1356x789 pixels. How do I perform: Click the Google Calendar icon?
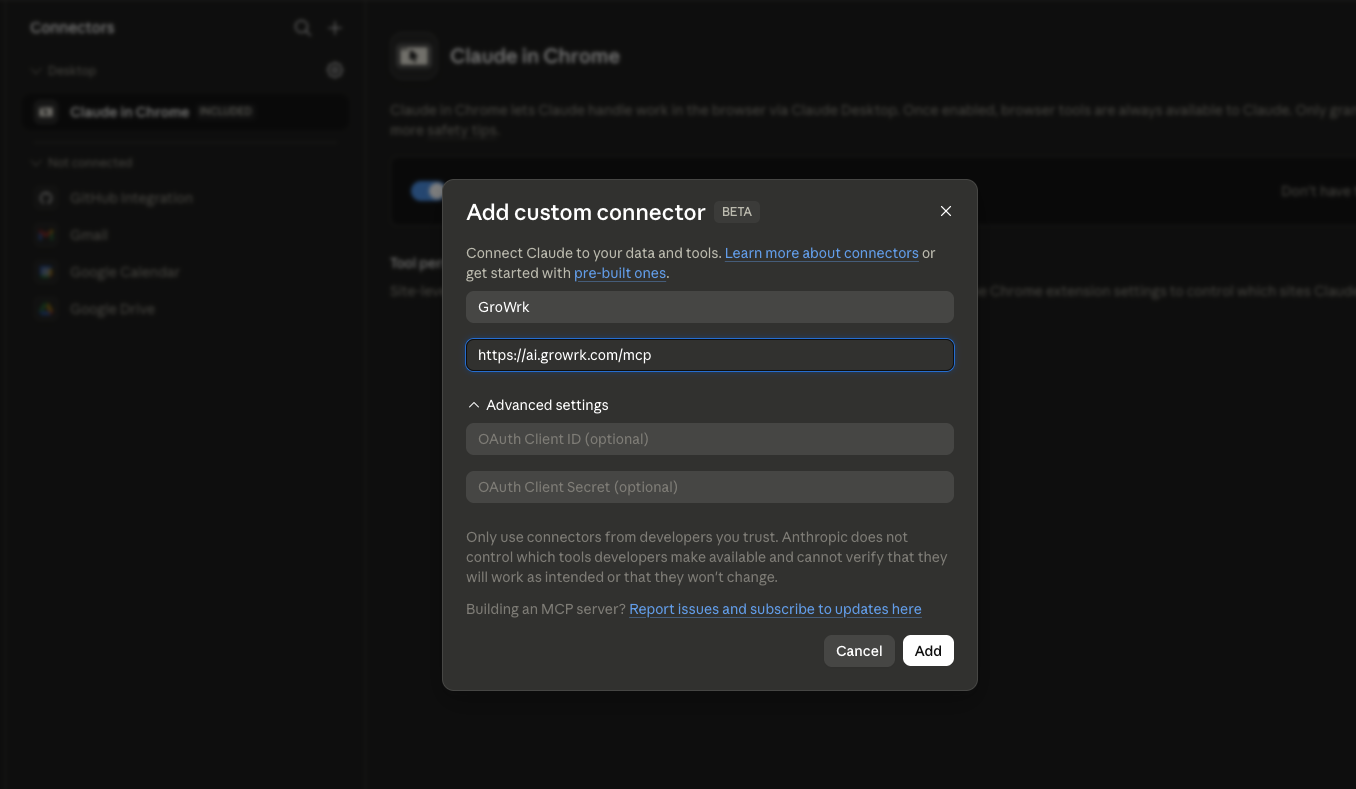[46, 272]
